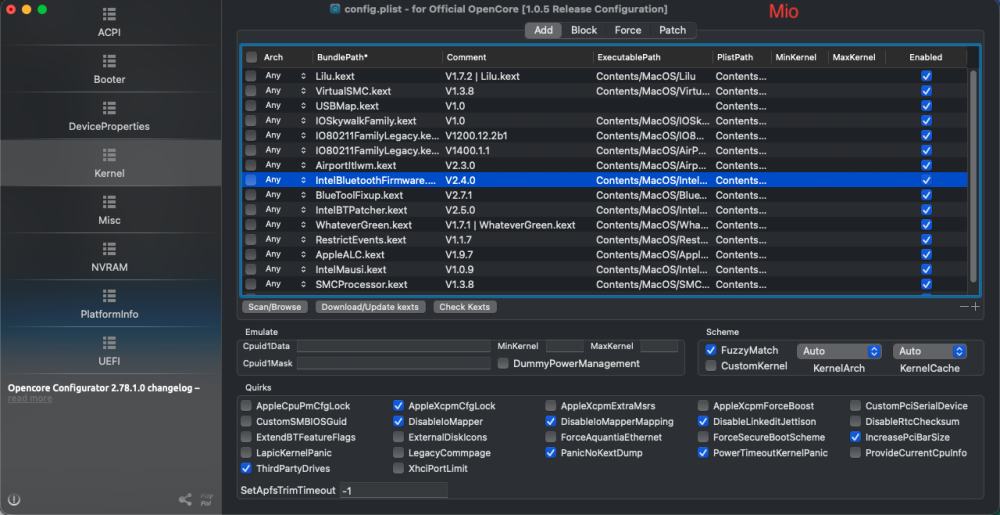Screen dimensions: 1000x515
Task: Toggle the select-all checkbox in table header
Action: coord(251,57)
